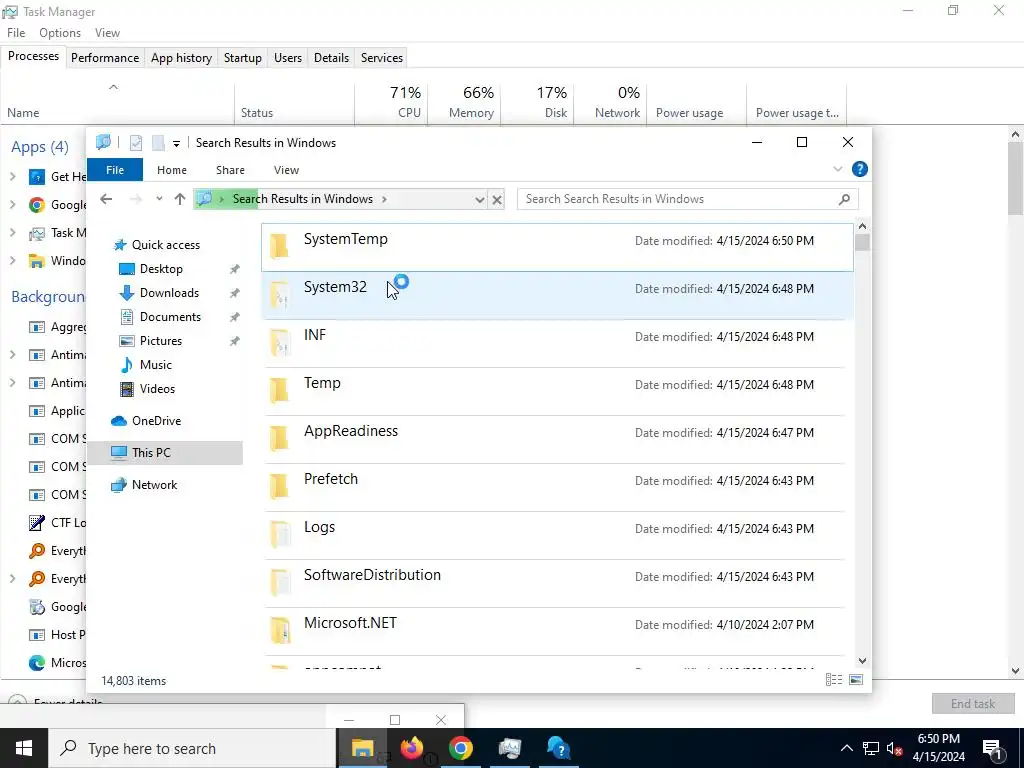Select the System32 folder icon
Viewport: 1024px width, 768px height.
(280, 295)
